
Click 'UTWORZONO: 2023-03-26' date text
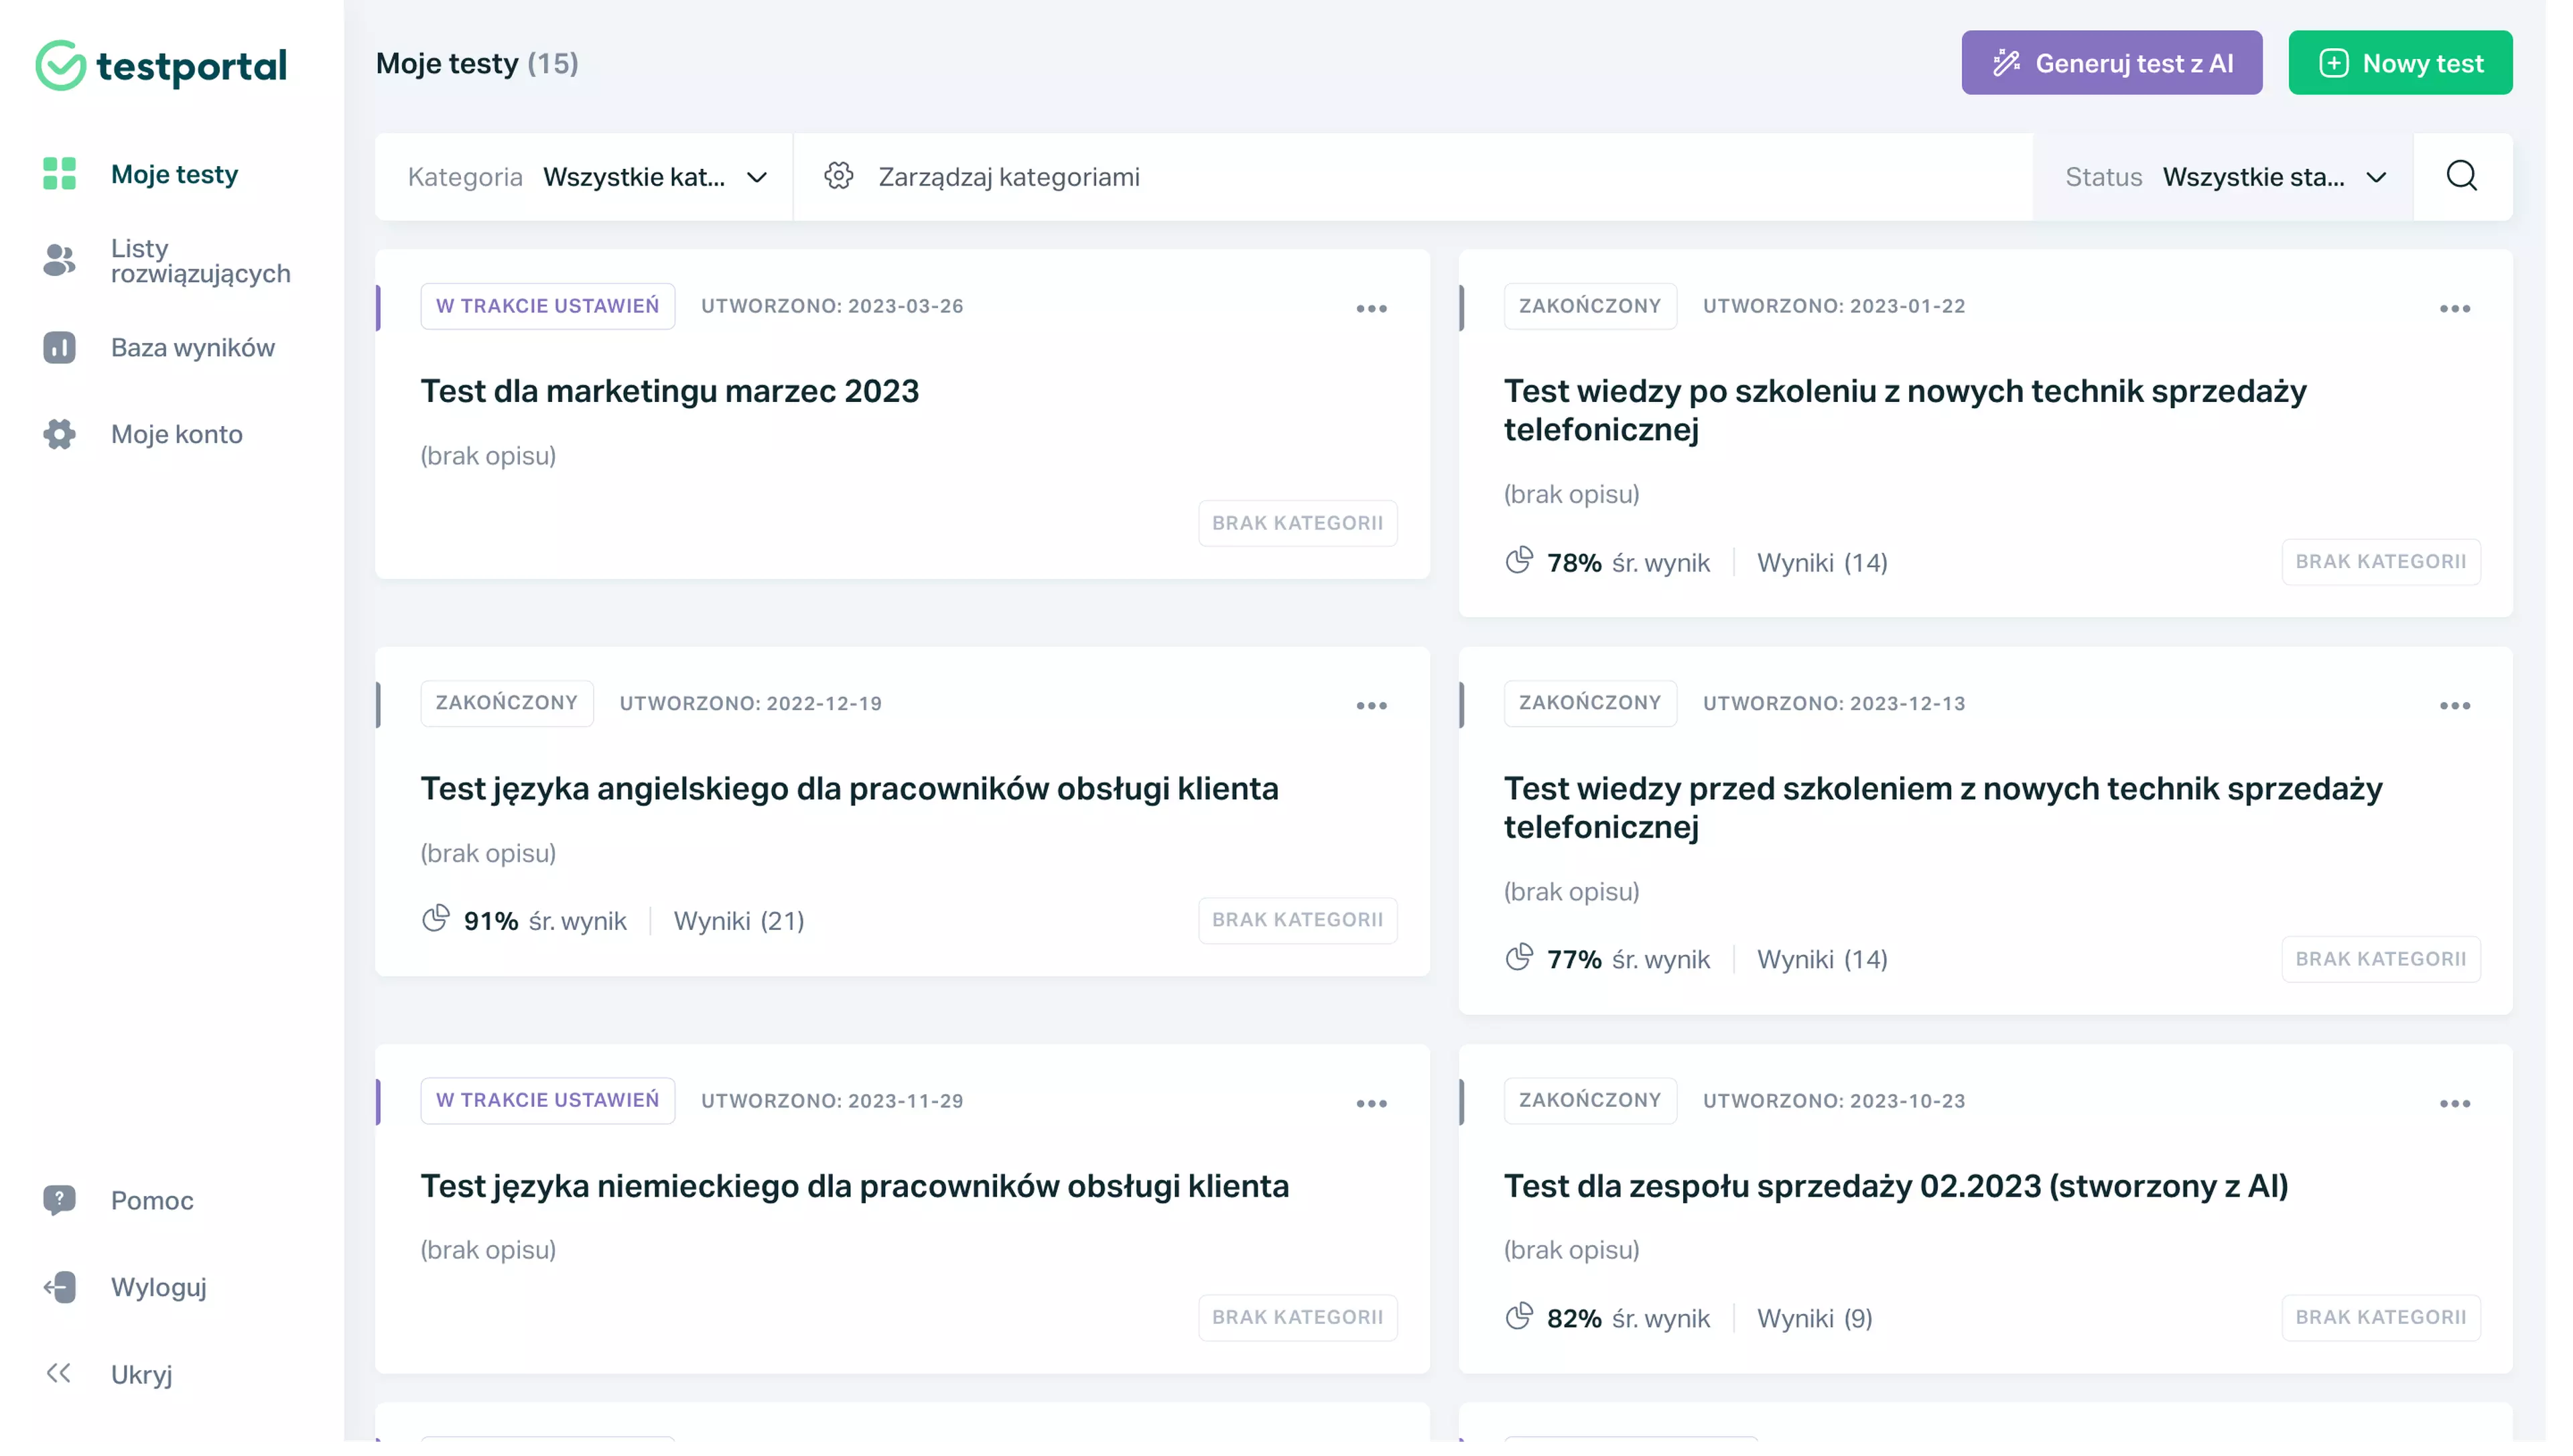(833, 306)
